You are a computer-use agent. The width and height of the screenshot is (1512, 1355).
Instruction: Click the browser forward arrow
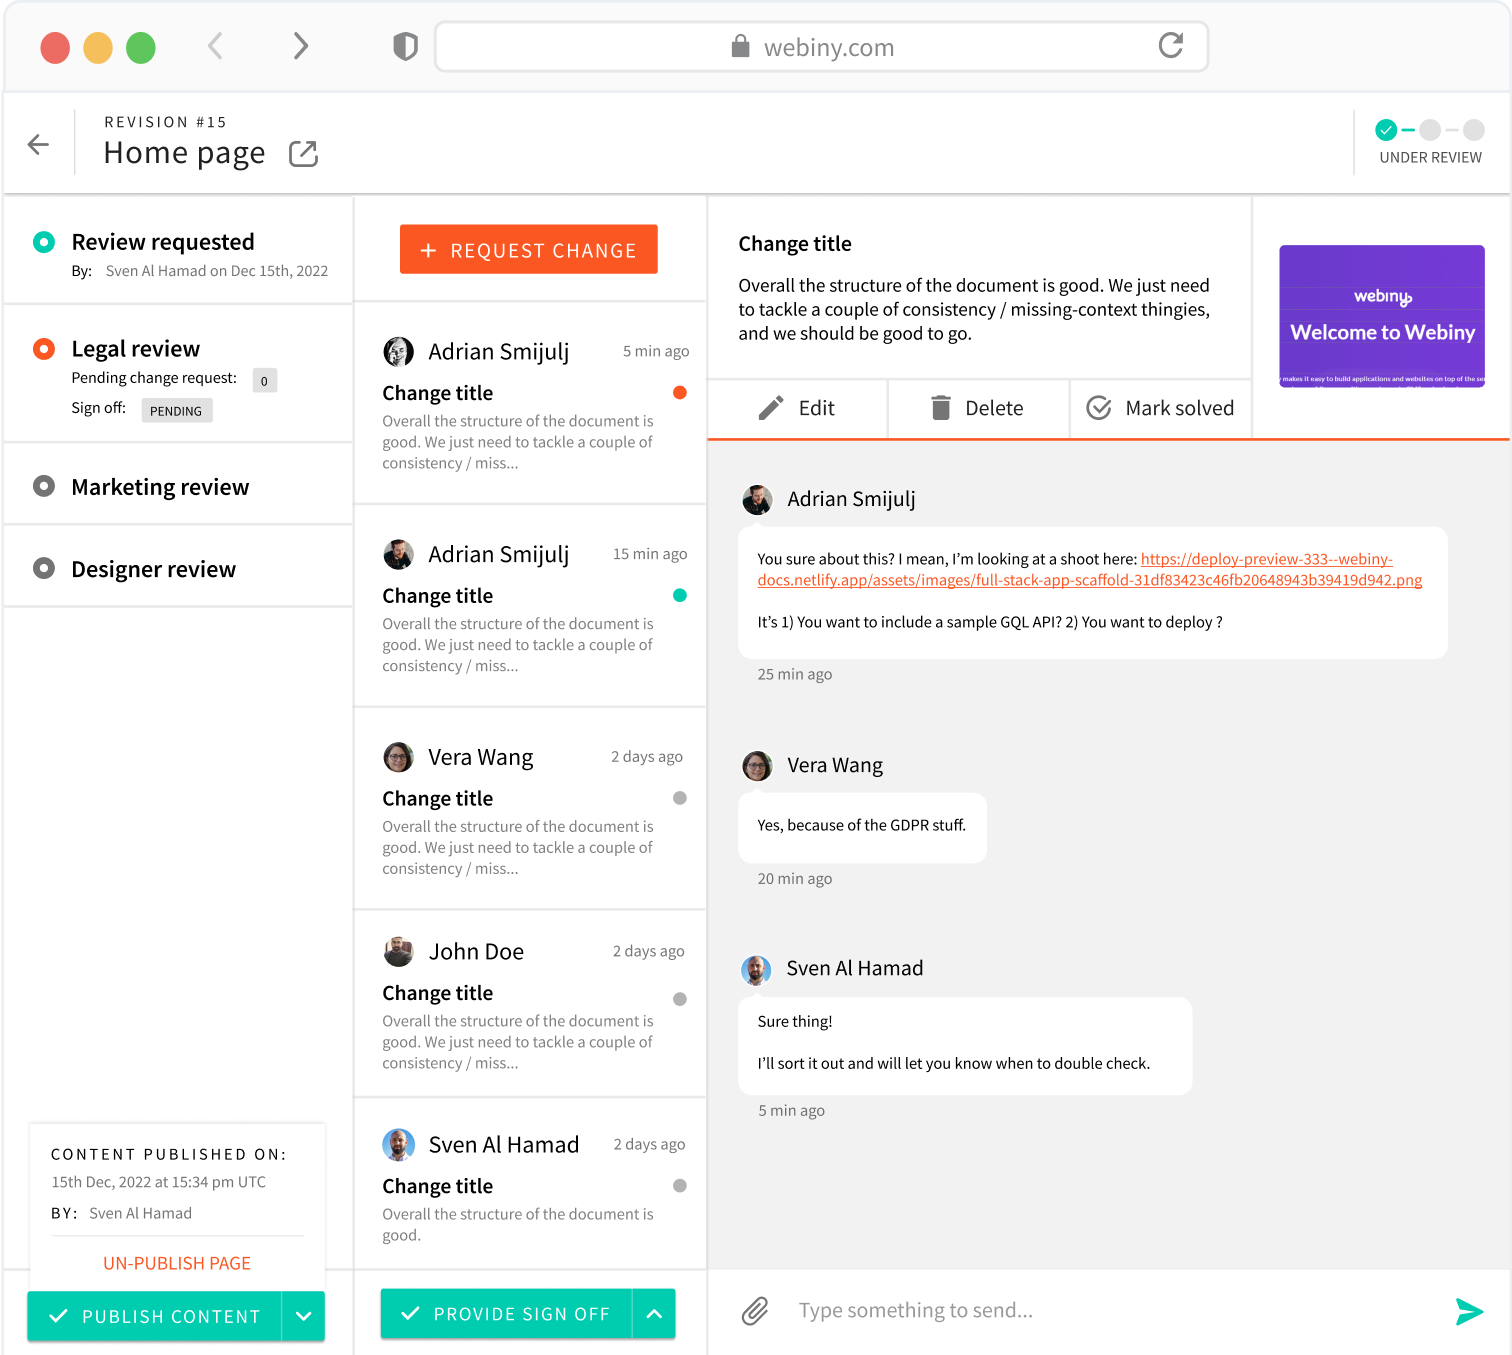pyautogui.click(x=300, y=46)
